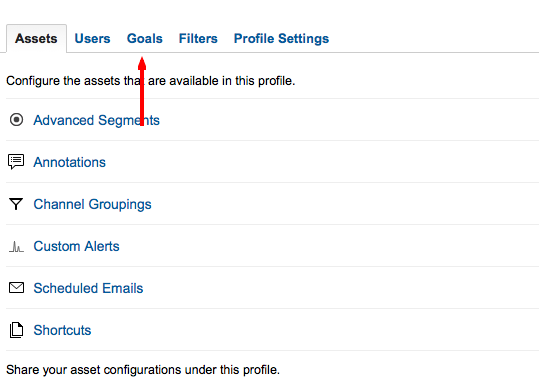Go to the Filters tab

tap(198, 38)
